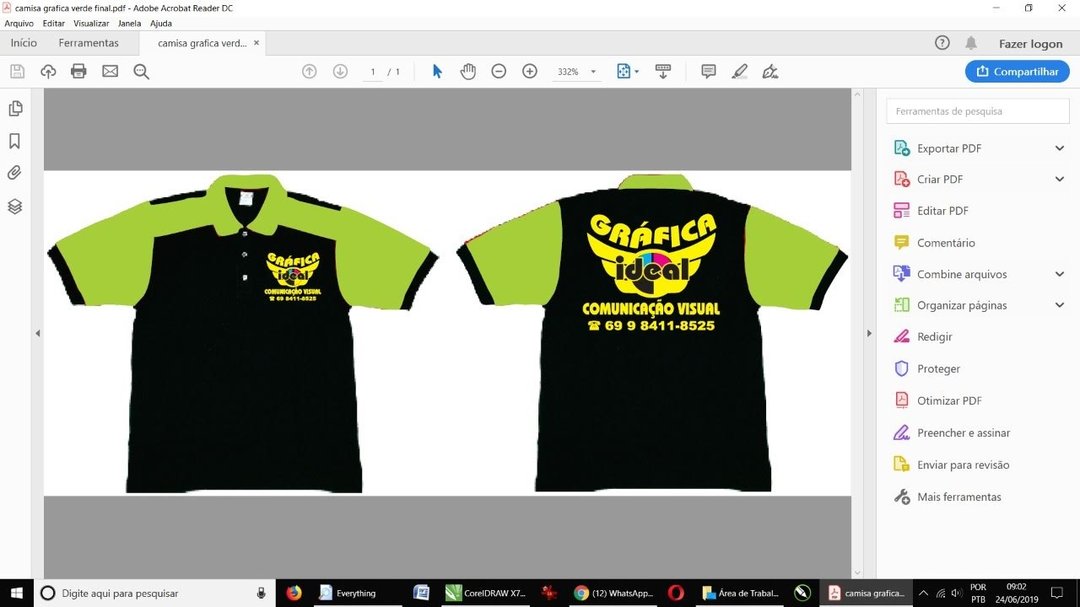Click the add comment note icon
This screenshot has width=1080, height=607.
tap(708, 71)
